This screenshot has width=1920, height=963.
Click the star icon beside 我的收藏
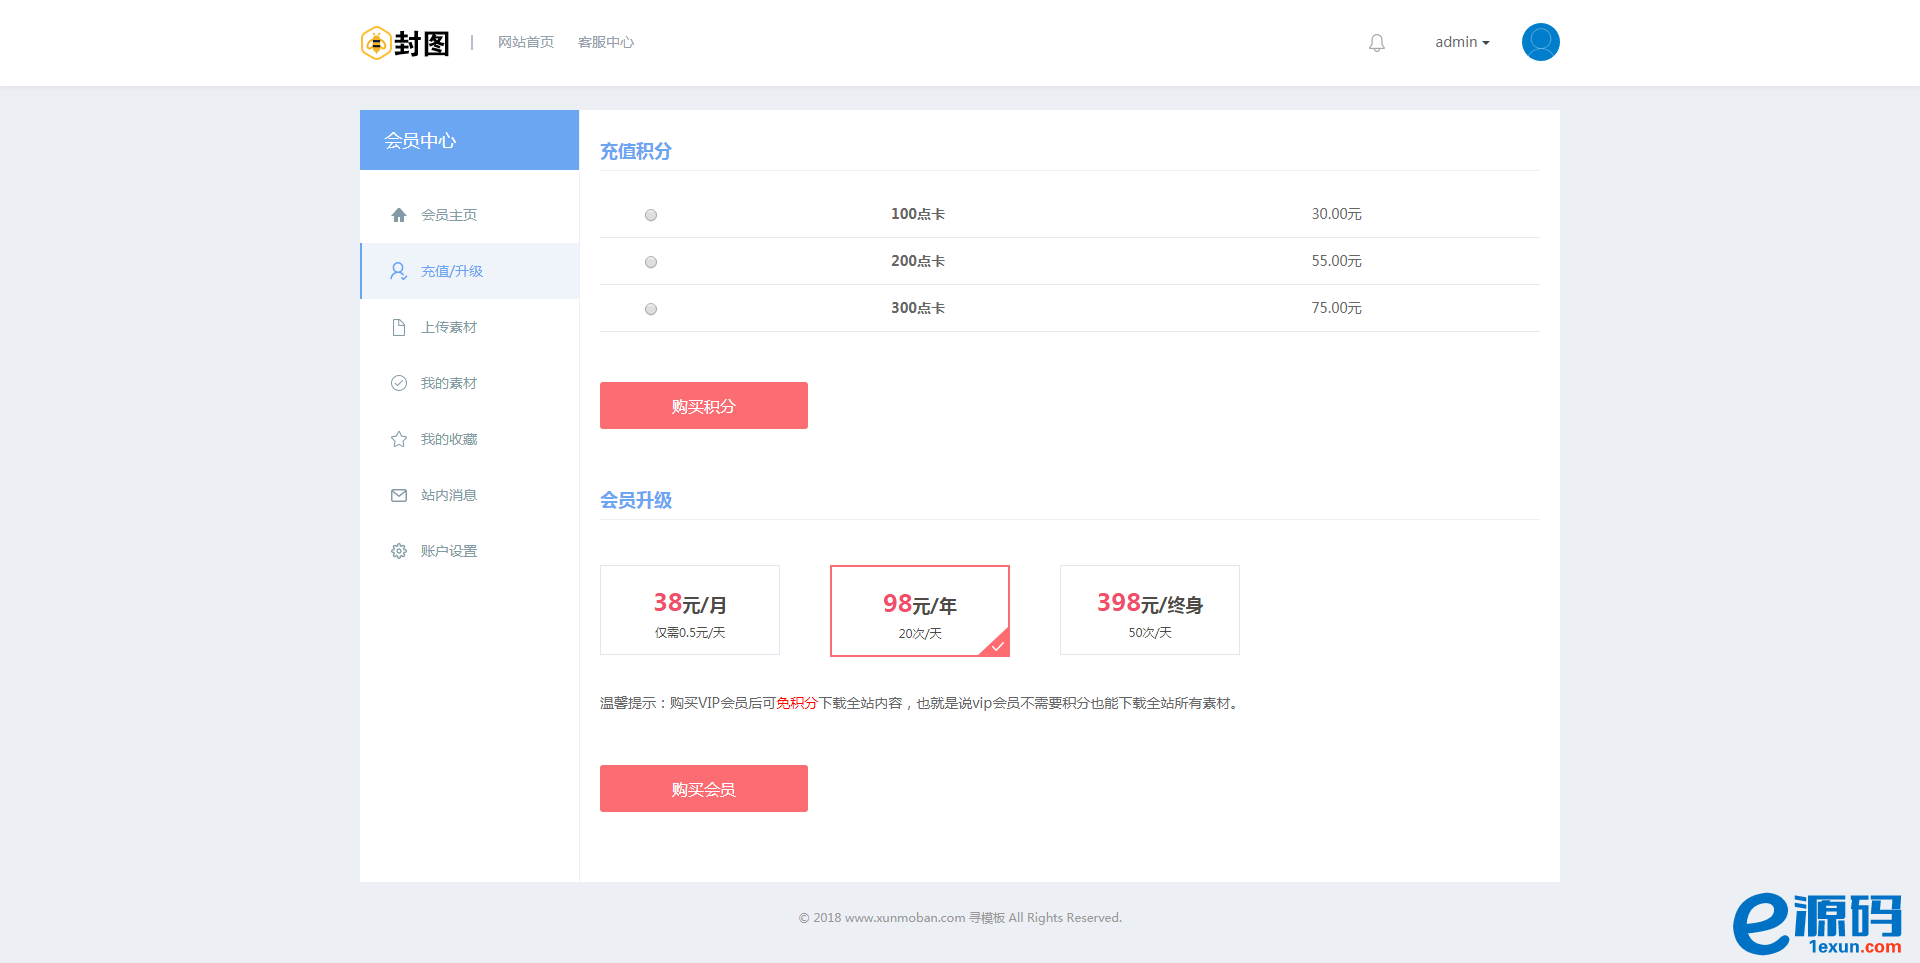pyautogui.click(x=399, y=439)
